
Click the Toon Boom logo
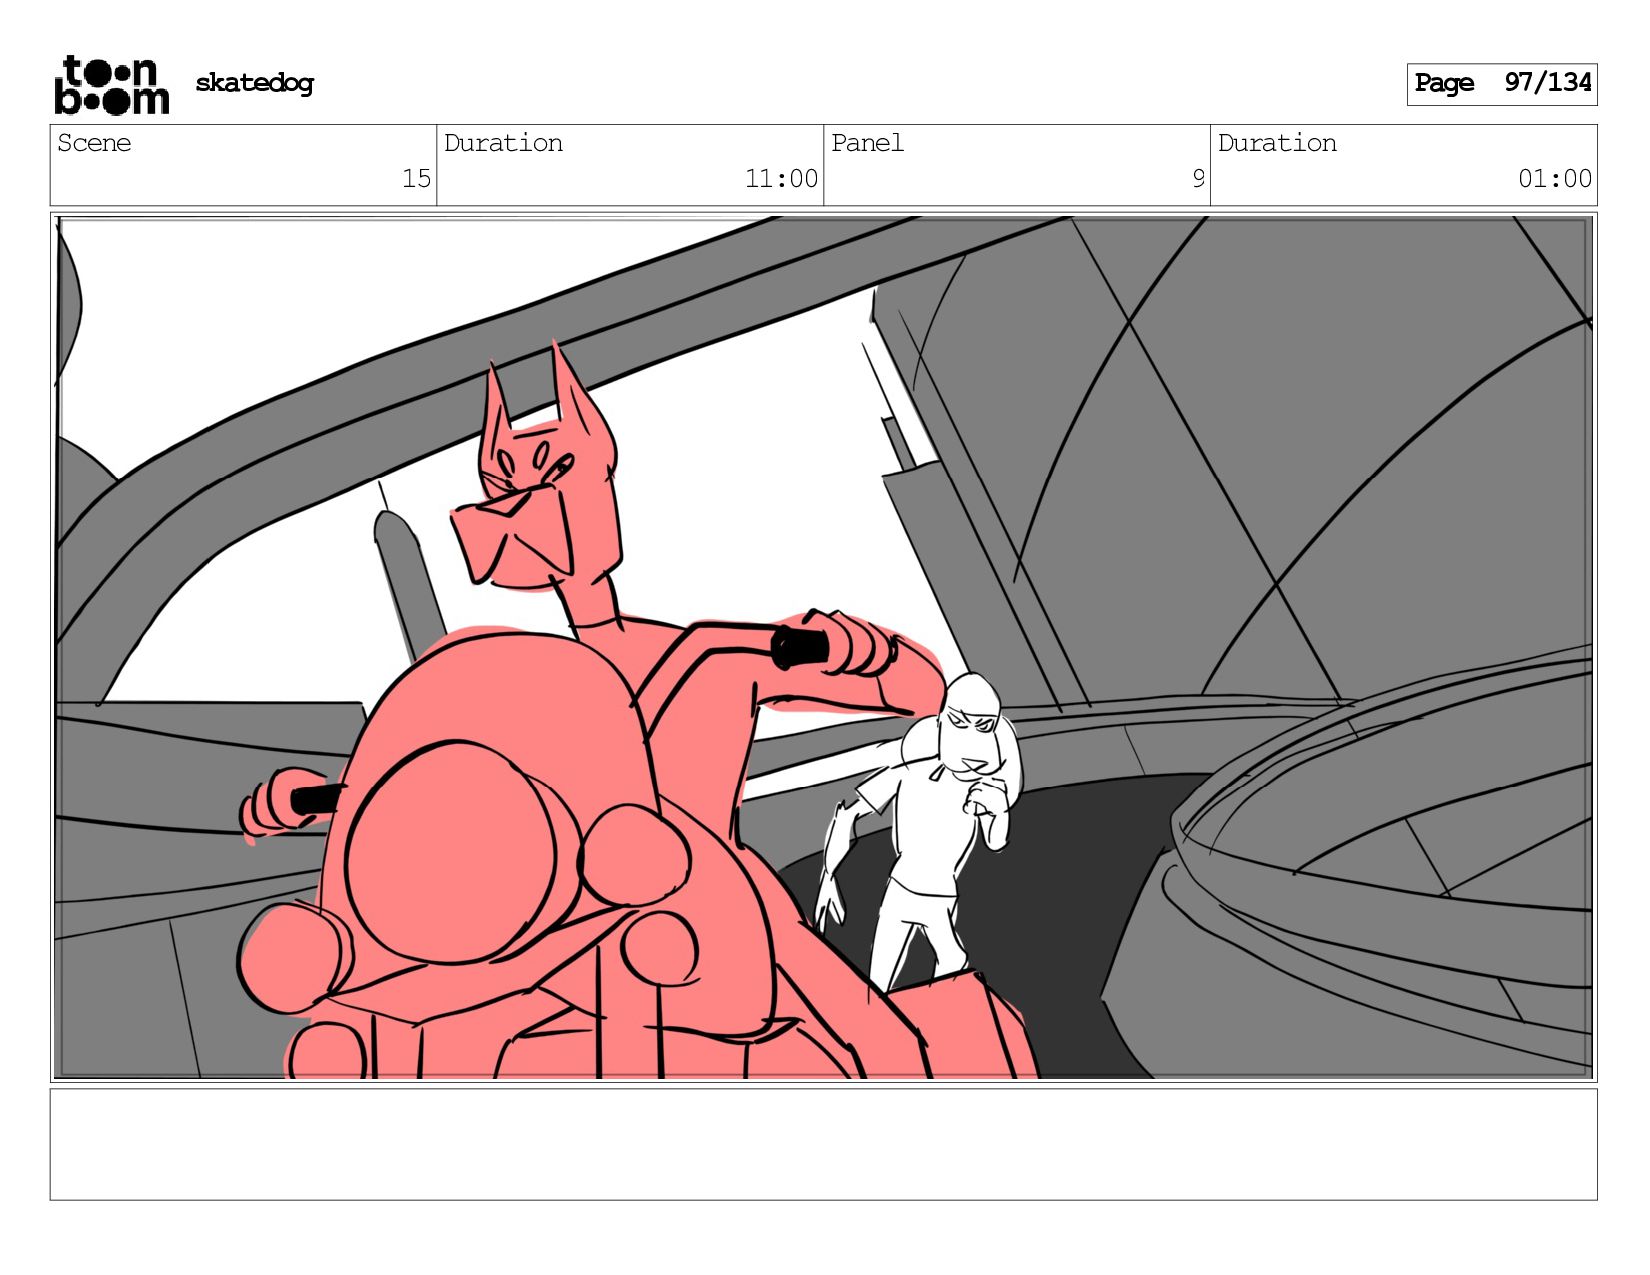111,85
